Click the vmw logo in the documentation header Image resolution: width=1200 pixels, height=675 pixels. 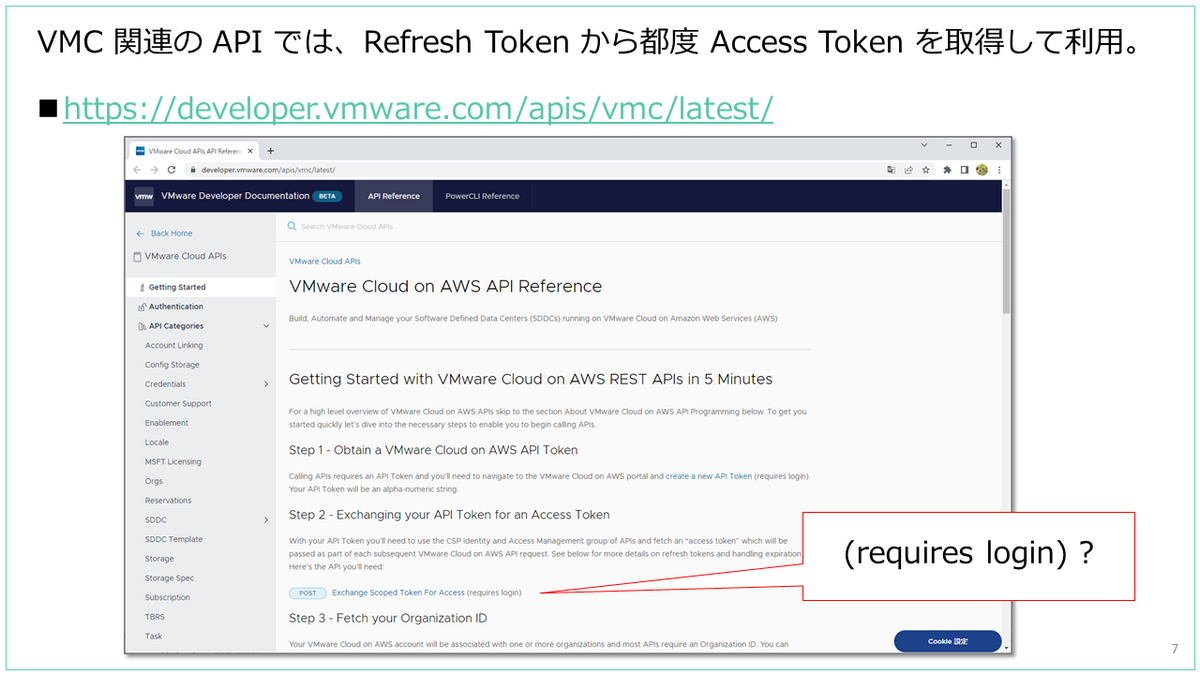pos(145,196)
